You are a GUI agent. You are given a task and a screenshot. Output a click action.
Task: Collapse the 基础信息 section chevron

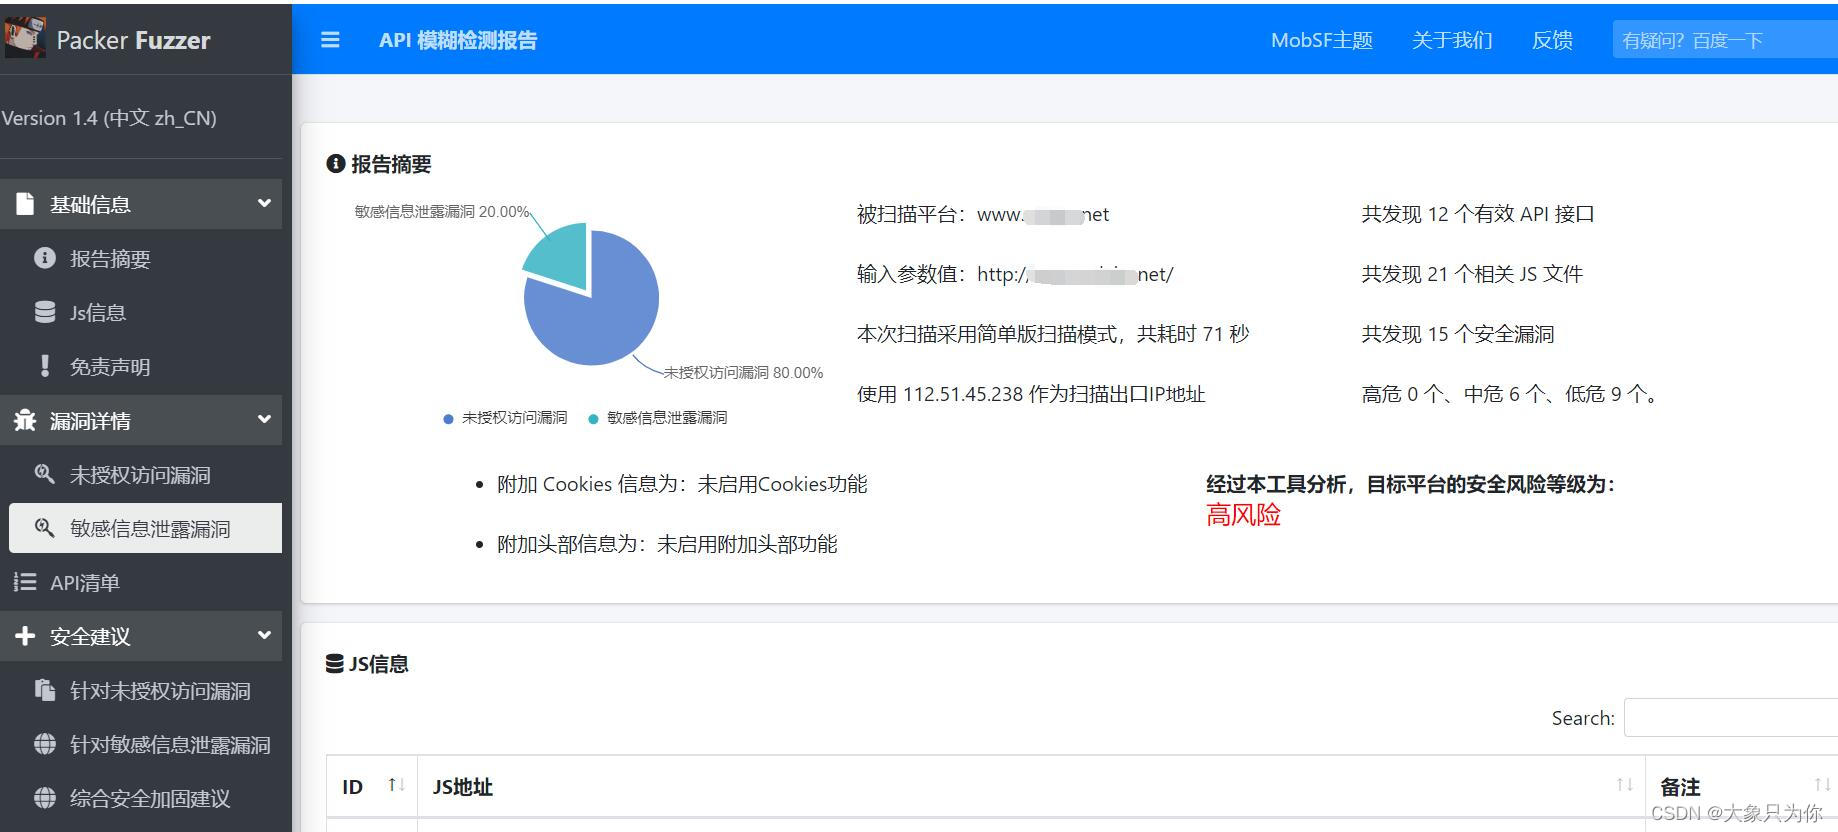(x=264, y=203)
